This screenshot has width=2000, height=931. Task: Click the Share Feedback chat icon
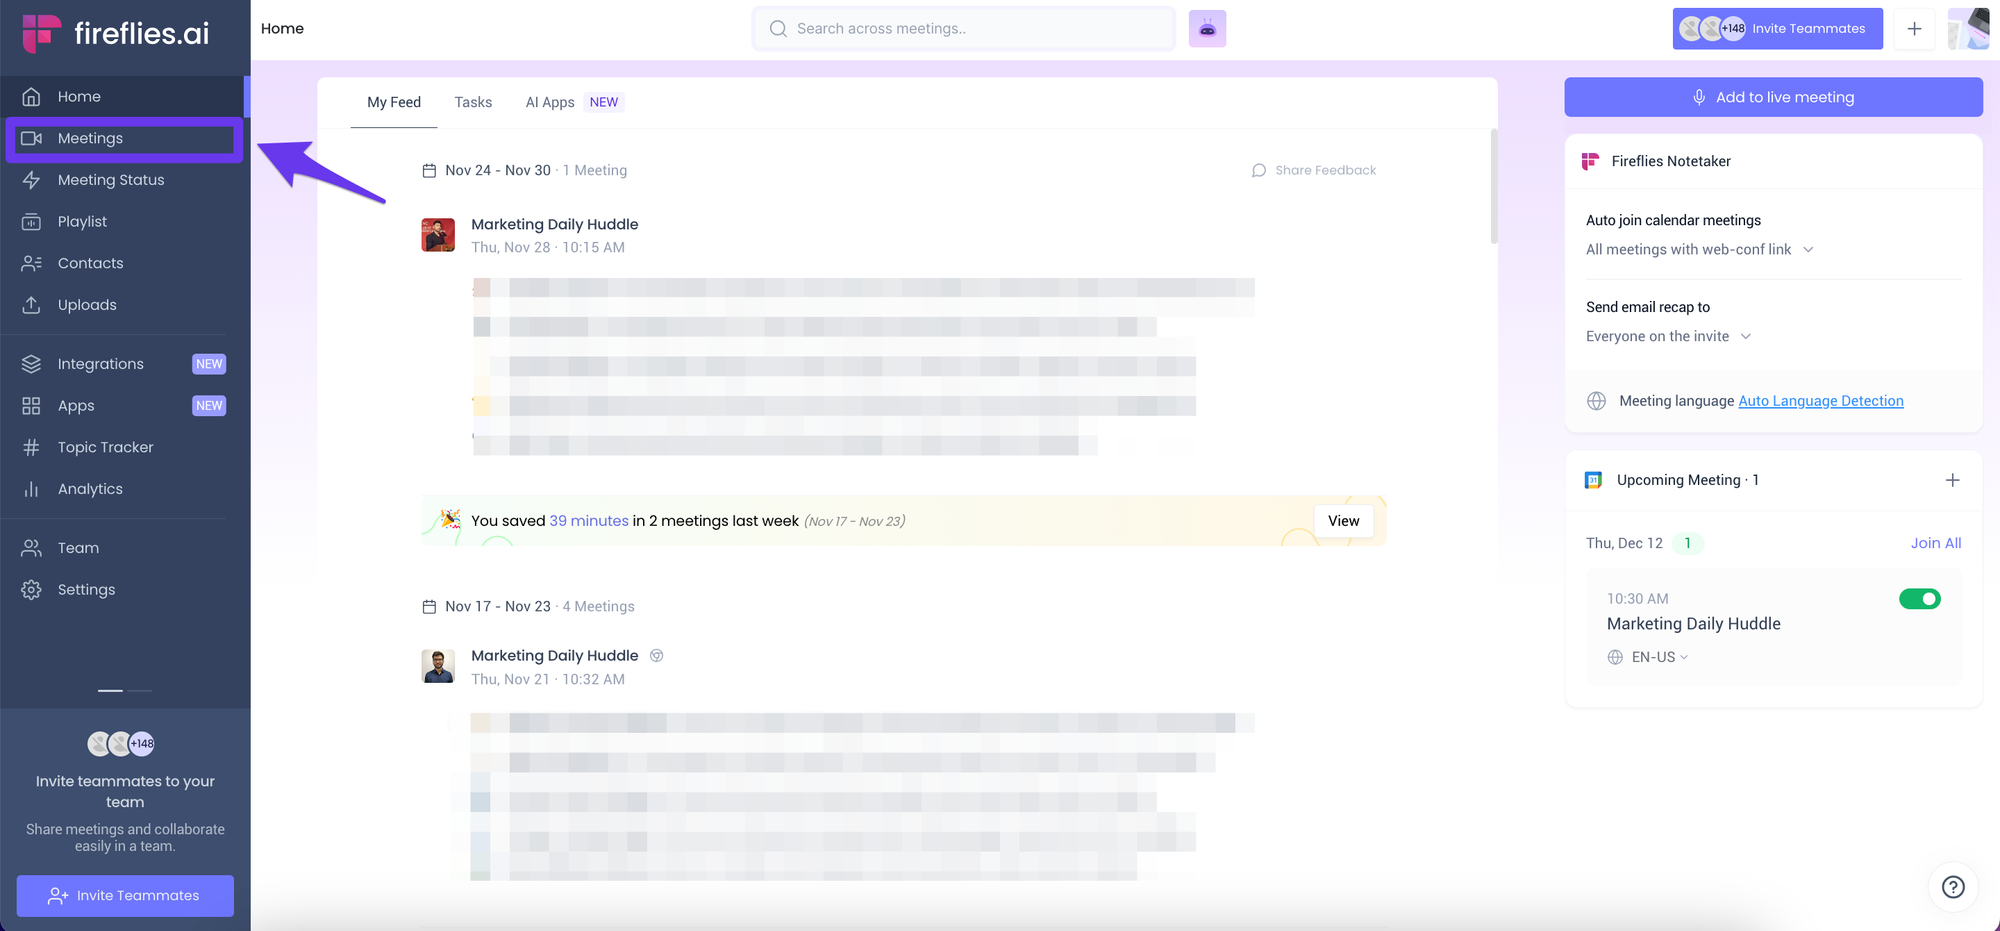point(1259,171)
